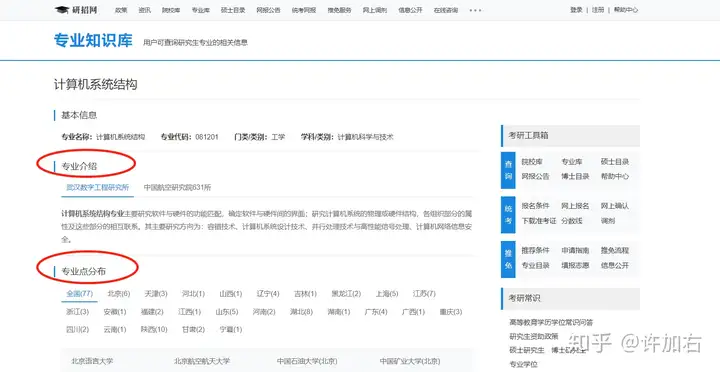Select the 四川(2) province tab
720x372 pixels.
coord(78,330)
